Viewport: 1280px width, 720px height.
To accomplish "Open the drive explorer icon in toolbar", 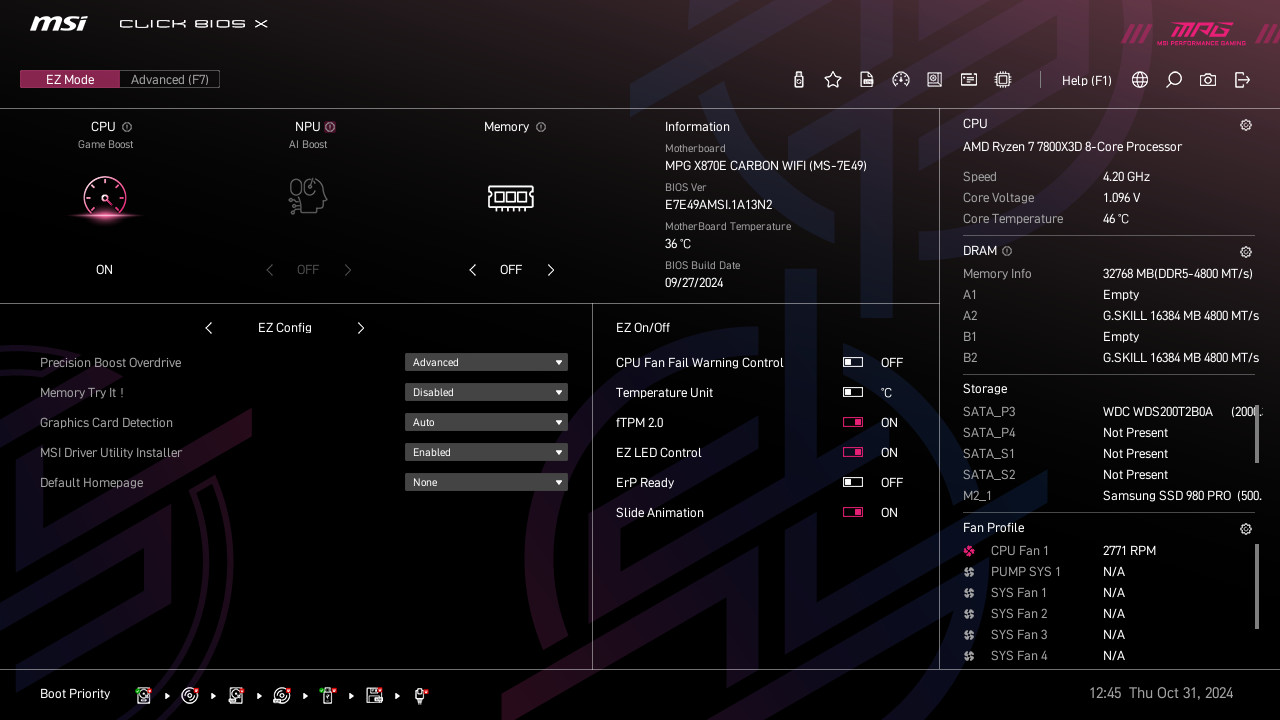I will click(x=935, y=80).
